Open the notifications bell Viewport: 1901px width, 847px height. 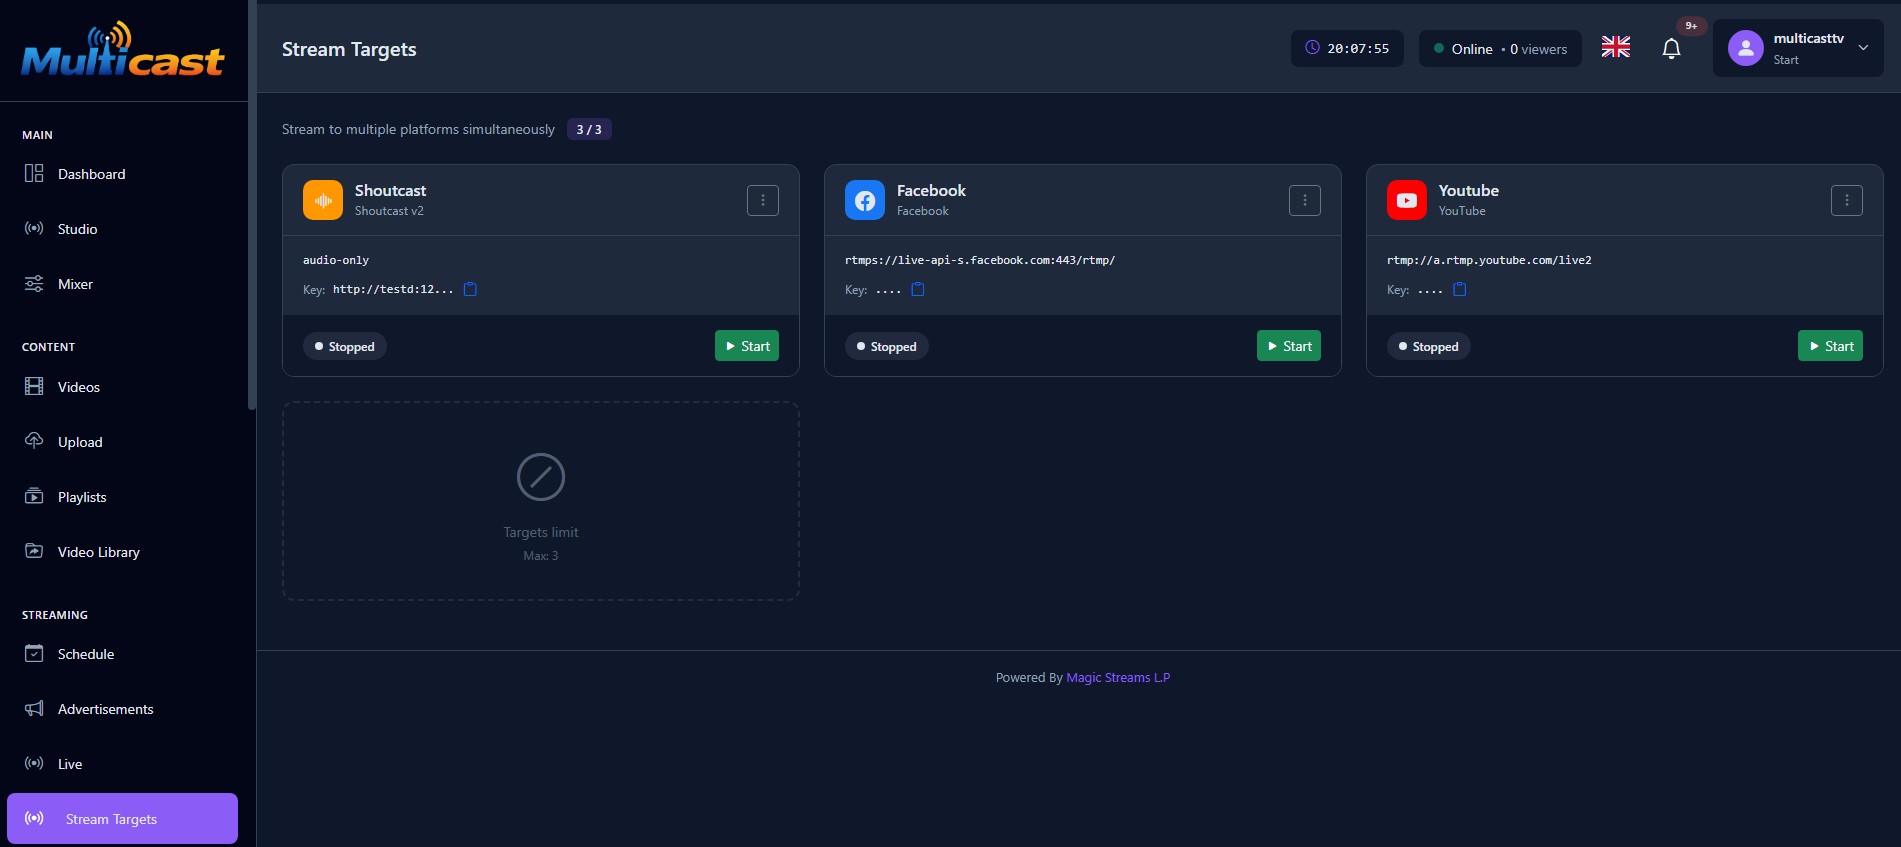(1671, 48)
